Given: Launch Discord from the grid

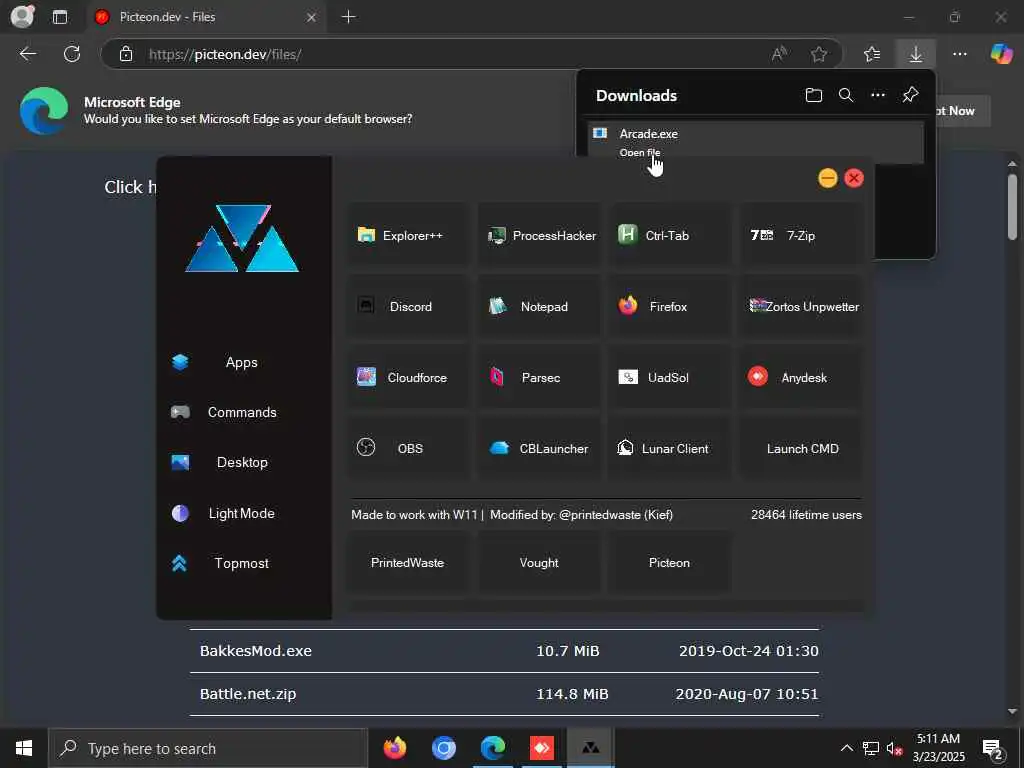Looking at the screenshot, I should pyautogui.click(x=406, y=306).
